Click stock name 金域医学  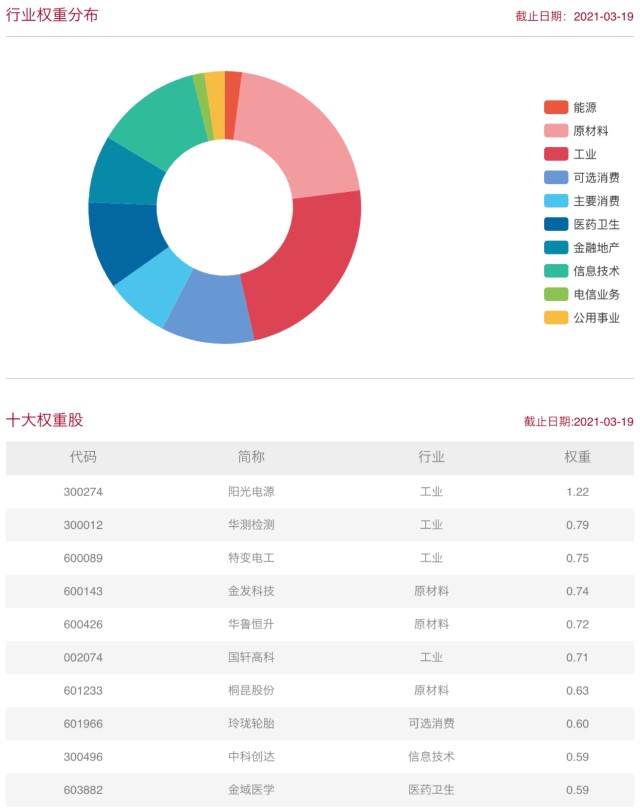(x=251, y=790)
